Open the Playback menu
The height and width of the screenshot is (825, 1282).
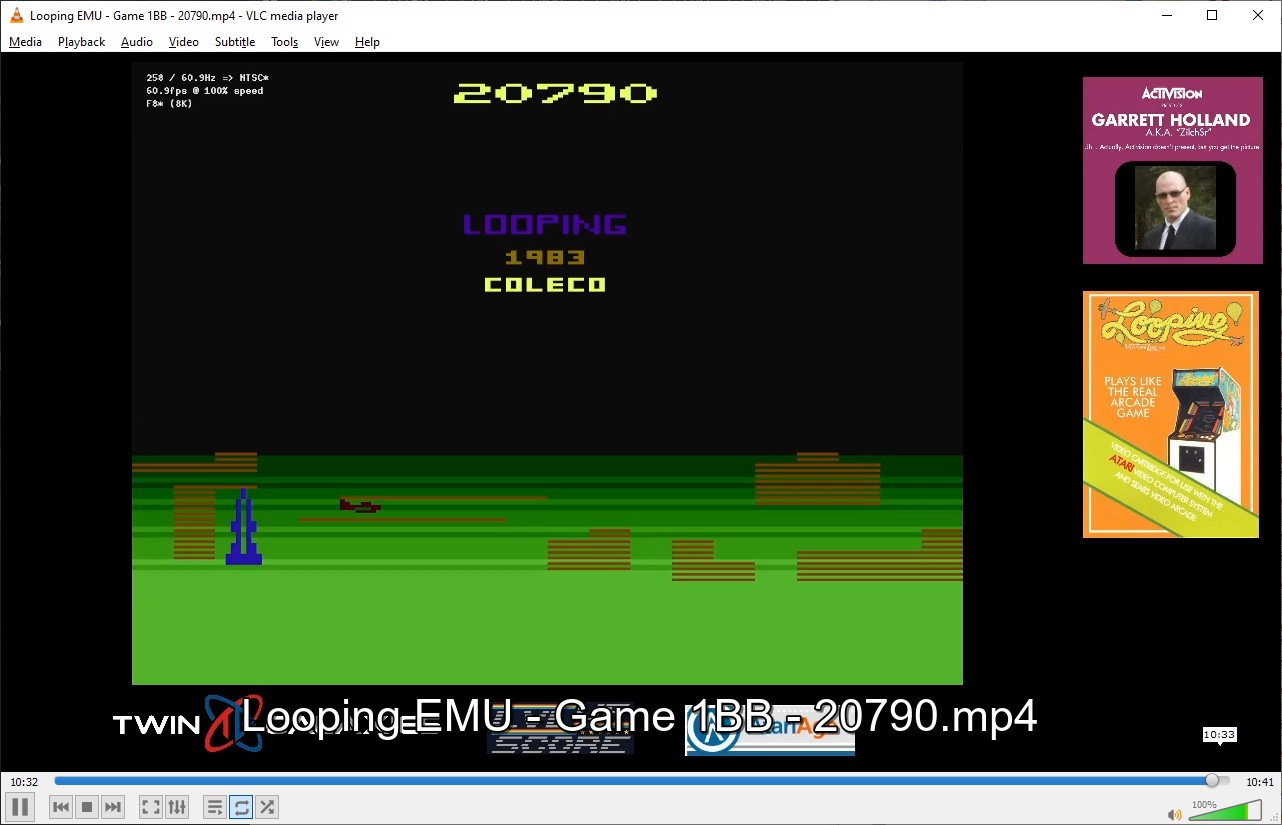81,42
